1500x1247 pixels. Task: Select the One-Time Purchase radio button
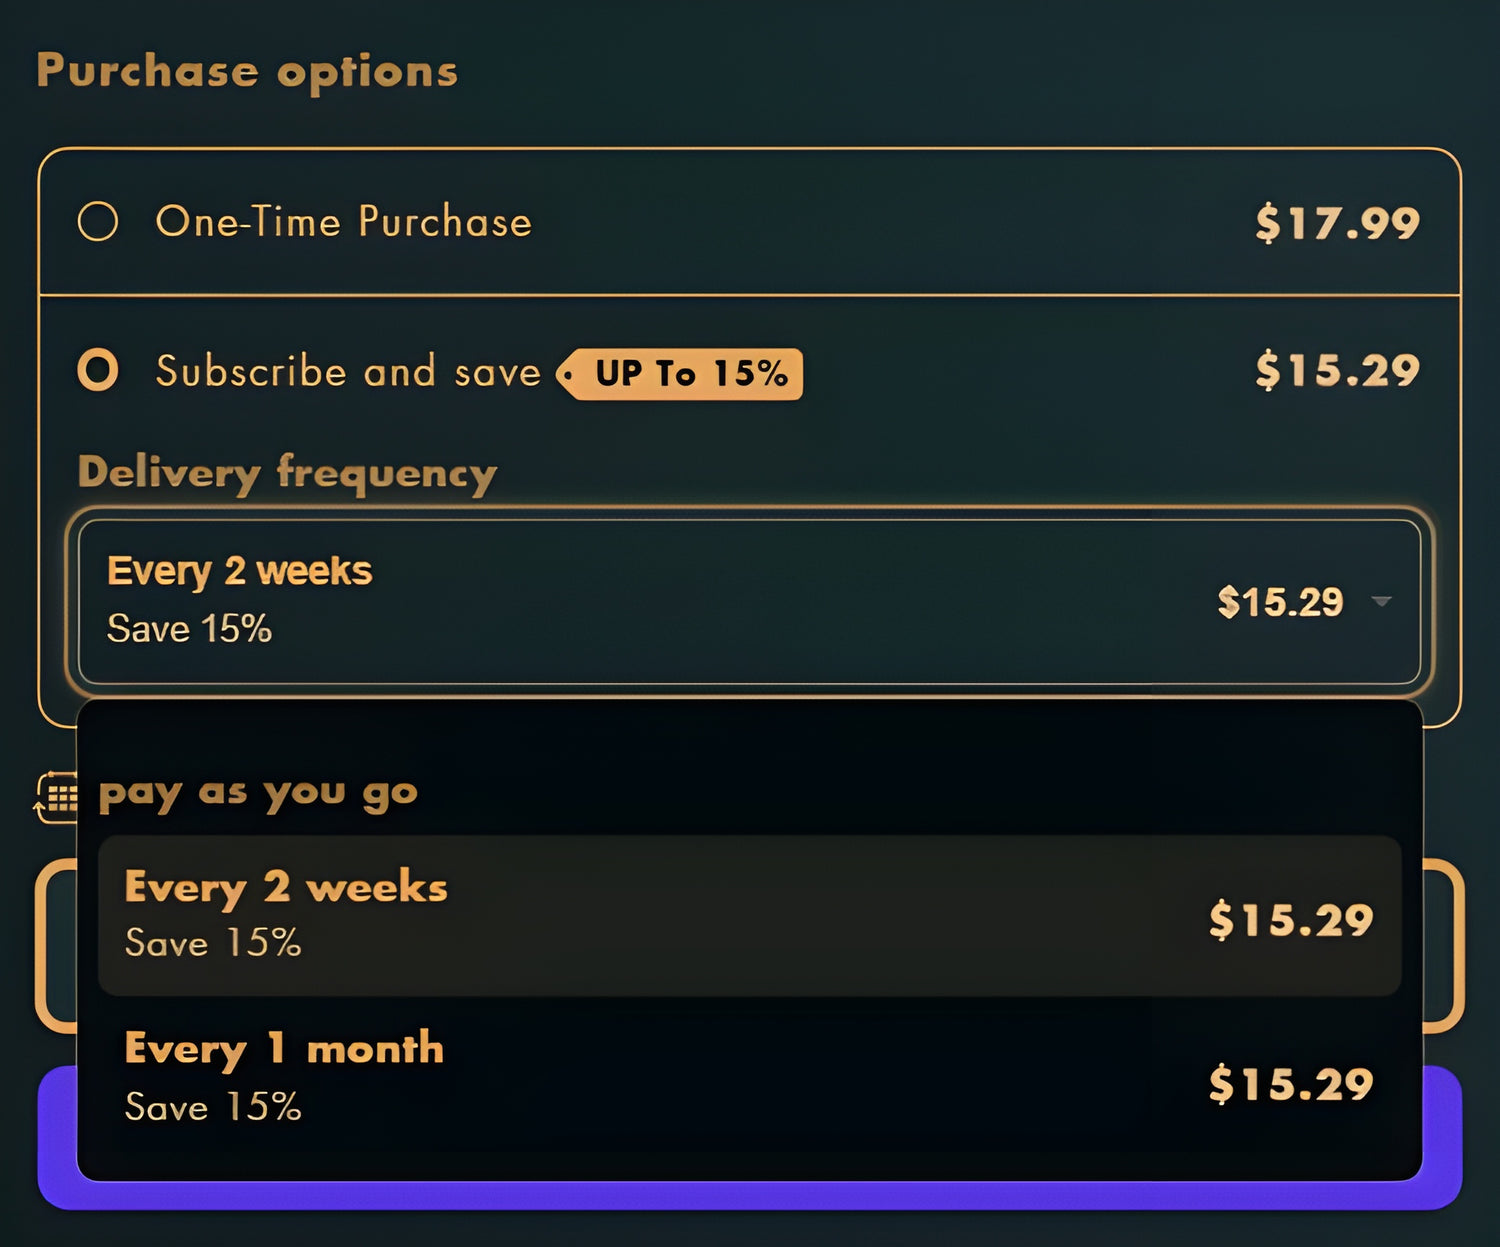(x=98, y=221)
